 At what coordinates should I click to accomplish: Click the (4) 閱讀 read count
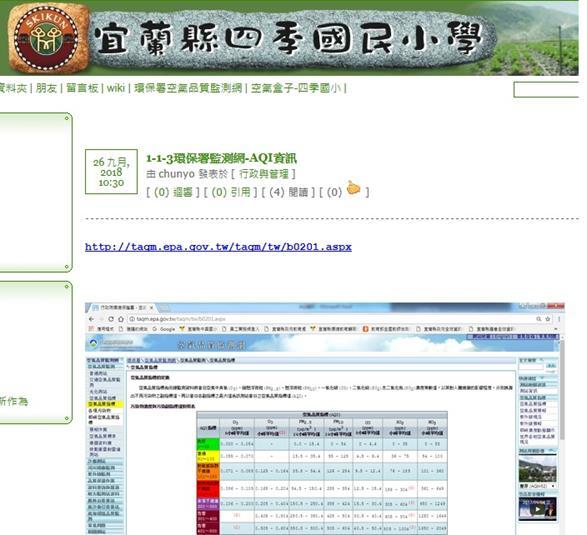(x=288, y=192)
